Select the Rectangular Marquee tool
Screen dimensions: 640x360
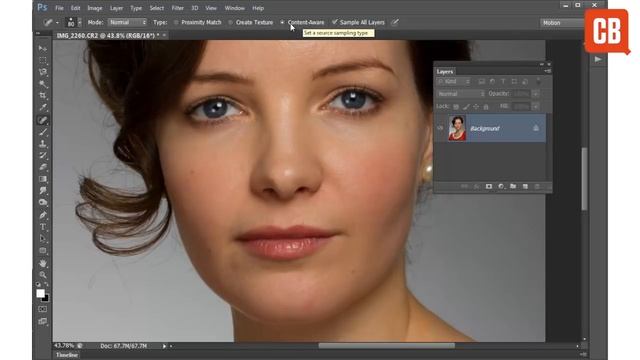[42, 60]
